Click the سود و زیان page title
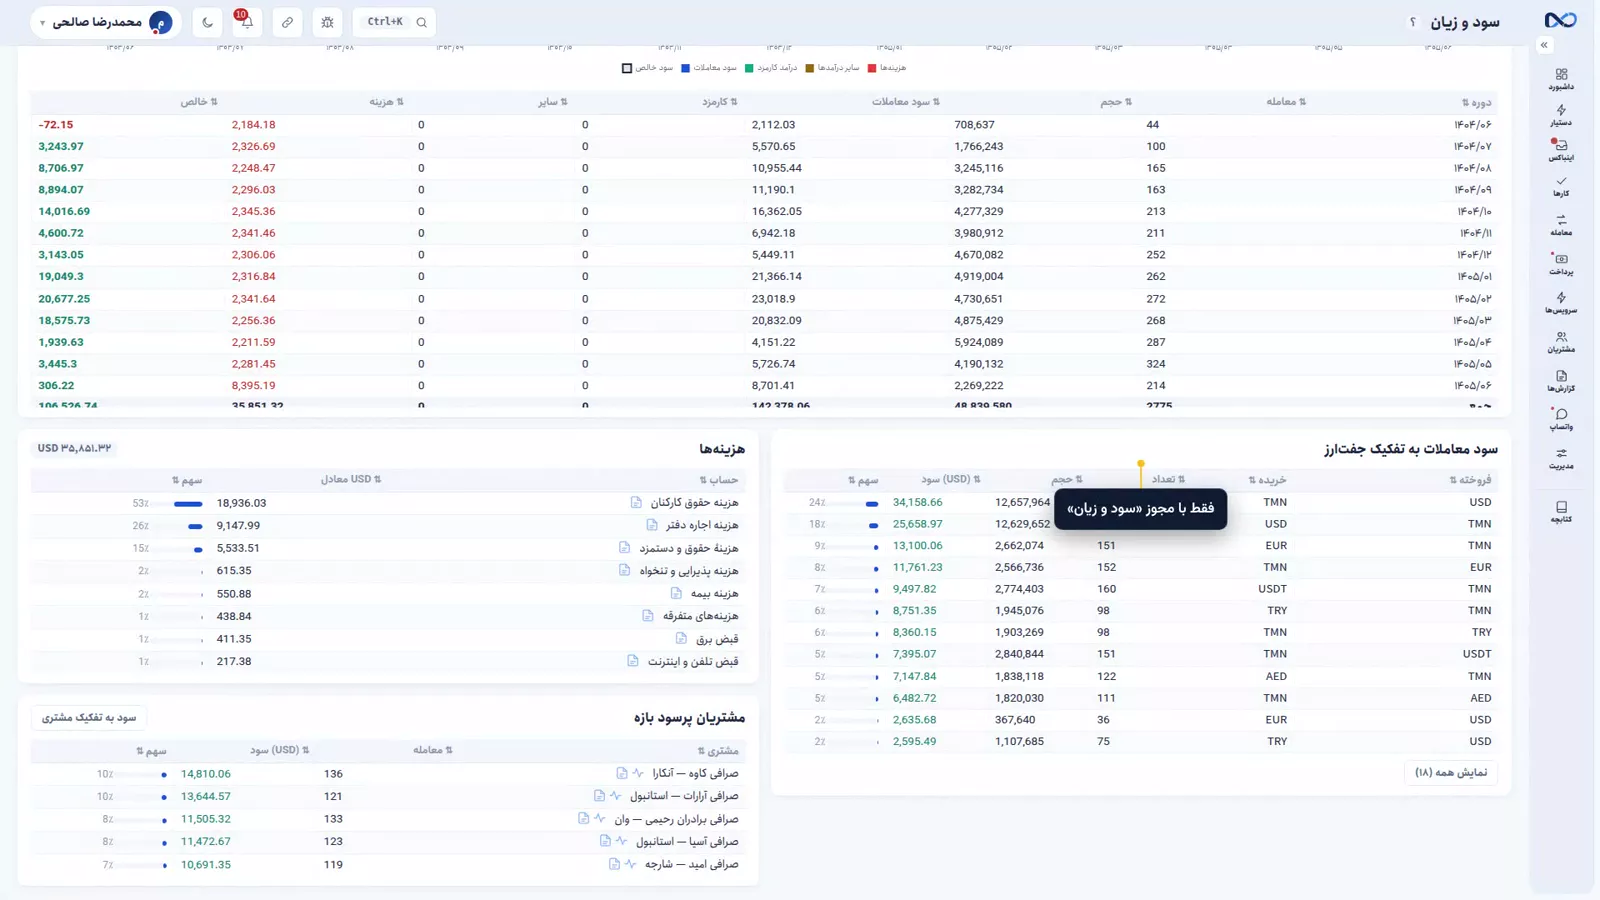Screen dimensions: 1600x900 (1465, 22)
